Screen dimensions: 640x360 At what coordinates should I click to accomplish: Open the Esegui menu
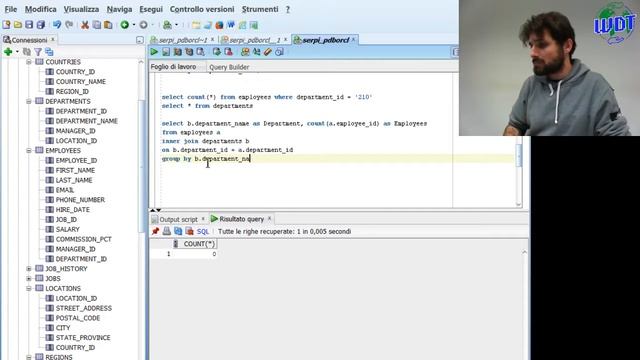pyautogui.click(x=151, y=9)
